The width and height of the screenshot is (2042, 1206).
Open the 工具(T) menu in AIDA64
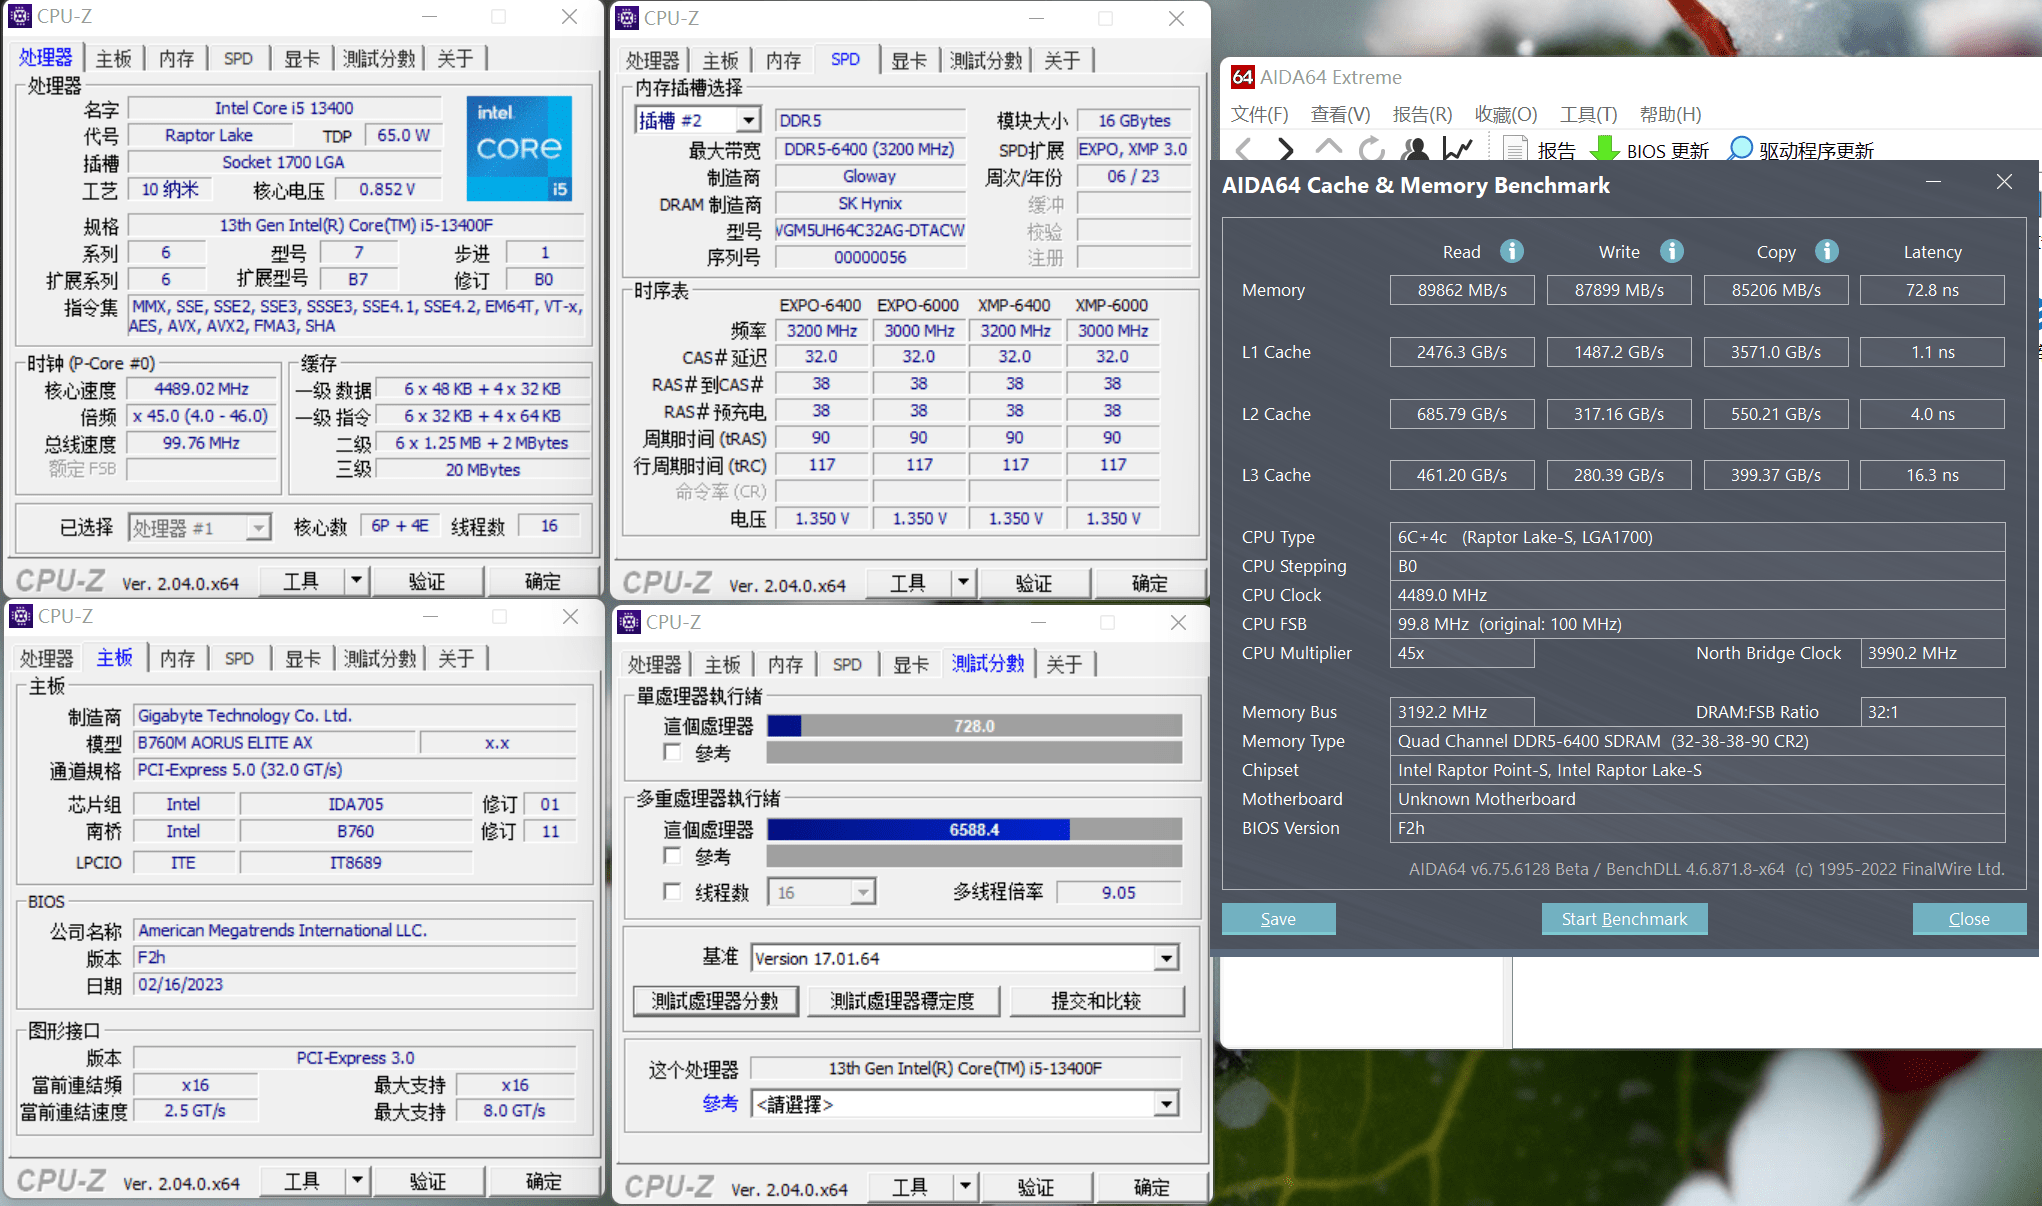[1588, 114]
